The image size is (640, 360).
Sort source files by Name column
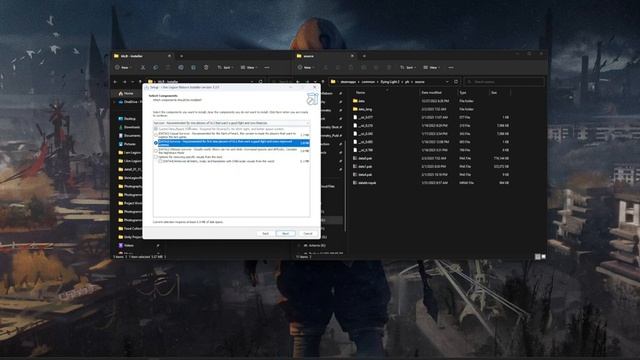click(360, 93)
